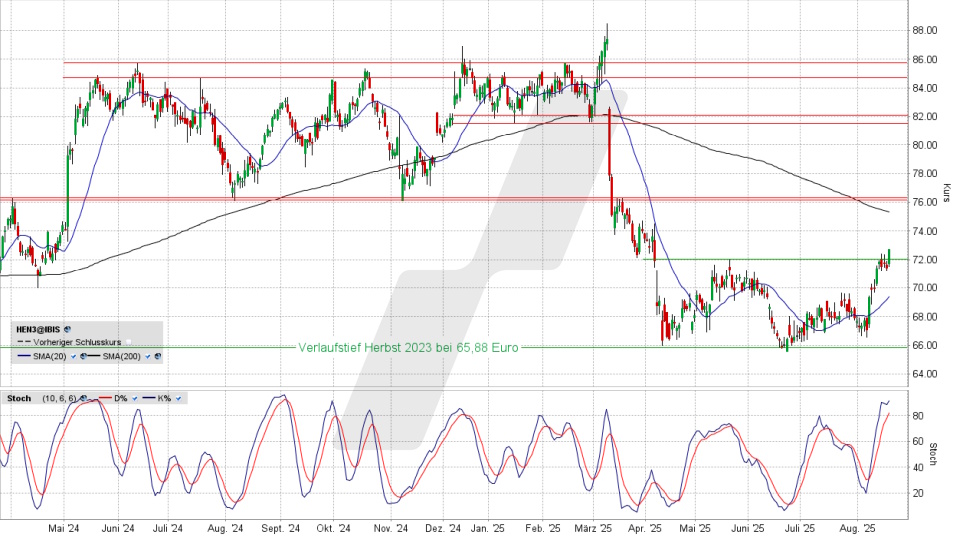This screenshot has width=960, height=540.
Task: Click the Dez. '24 date label
Action: (x=443, y=528)
